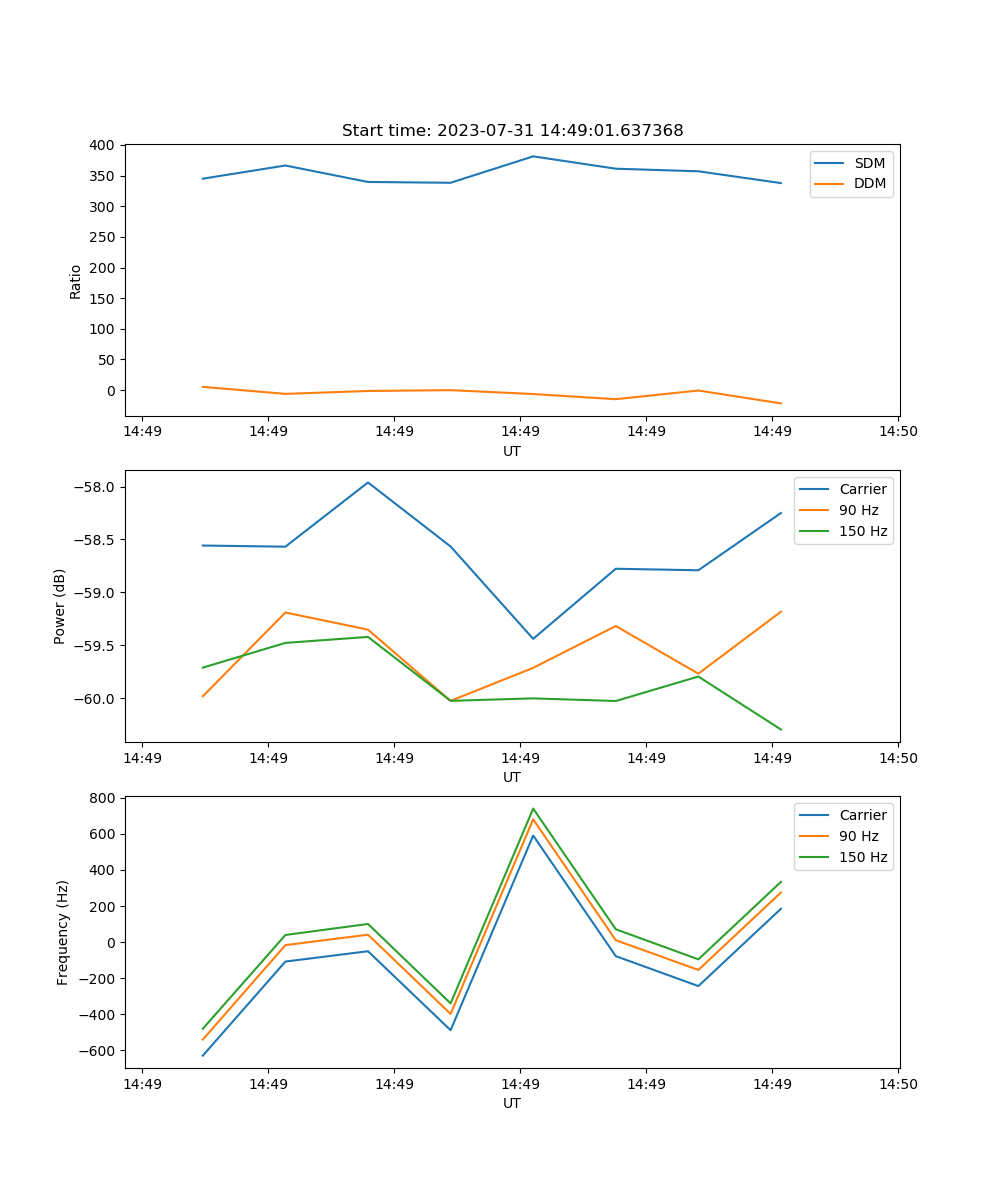
Task: Click the green 150 Hz peak in Frequency plot
Action: pyautogui.click(x=533, y=809)
